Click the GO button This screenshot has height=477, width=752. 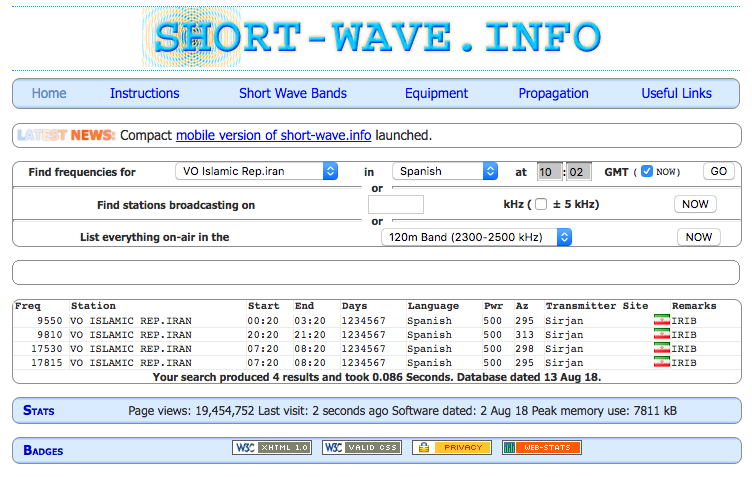(x=718, y=171)
